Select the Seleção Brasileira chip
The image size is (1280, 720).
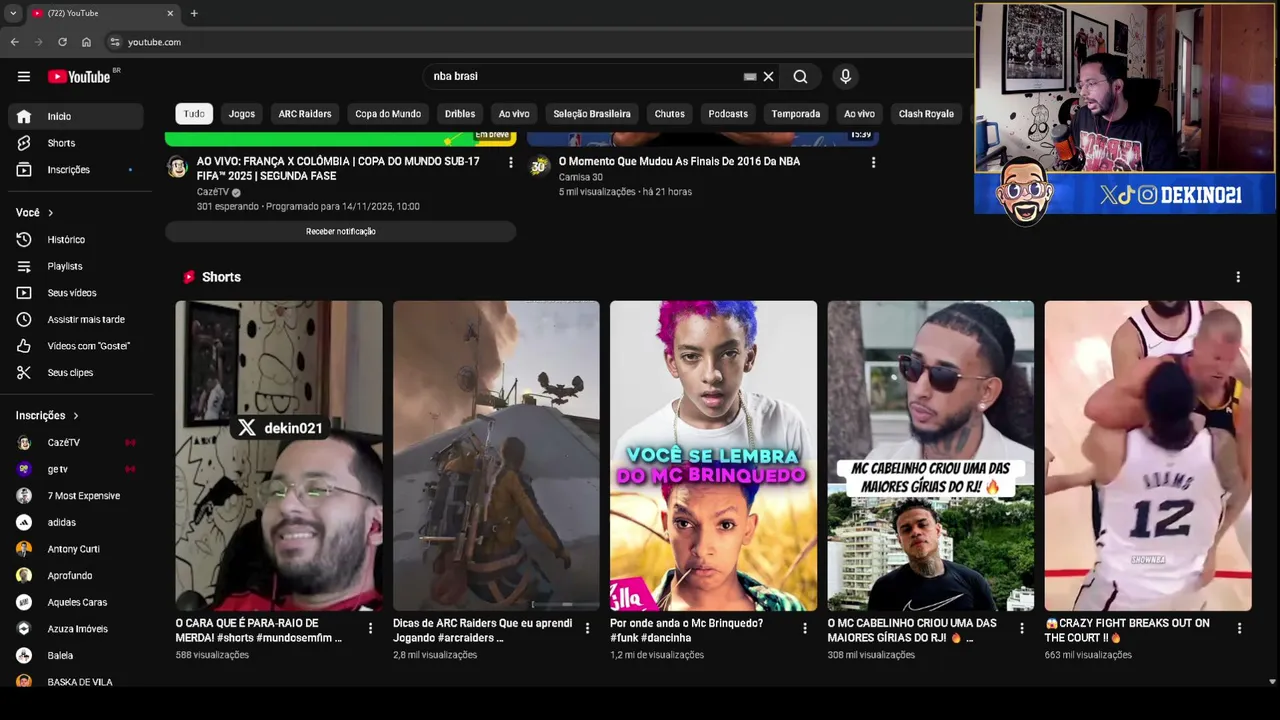pos(592,114)
